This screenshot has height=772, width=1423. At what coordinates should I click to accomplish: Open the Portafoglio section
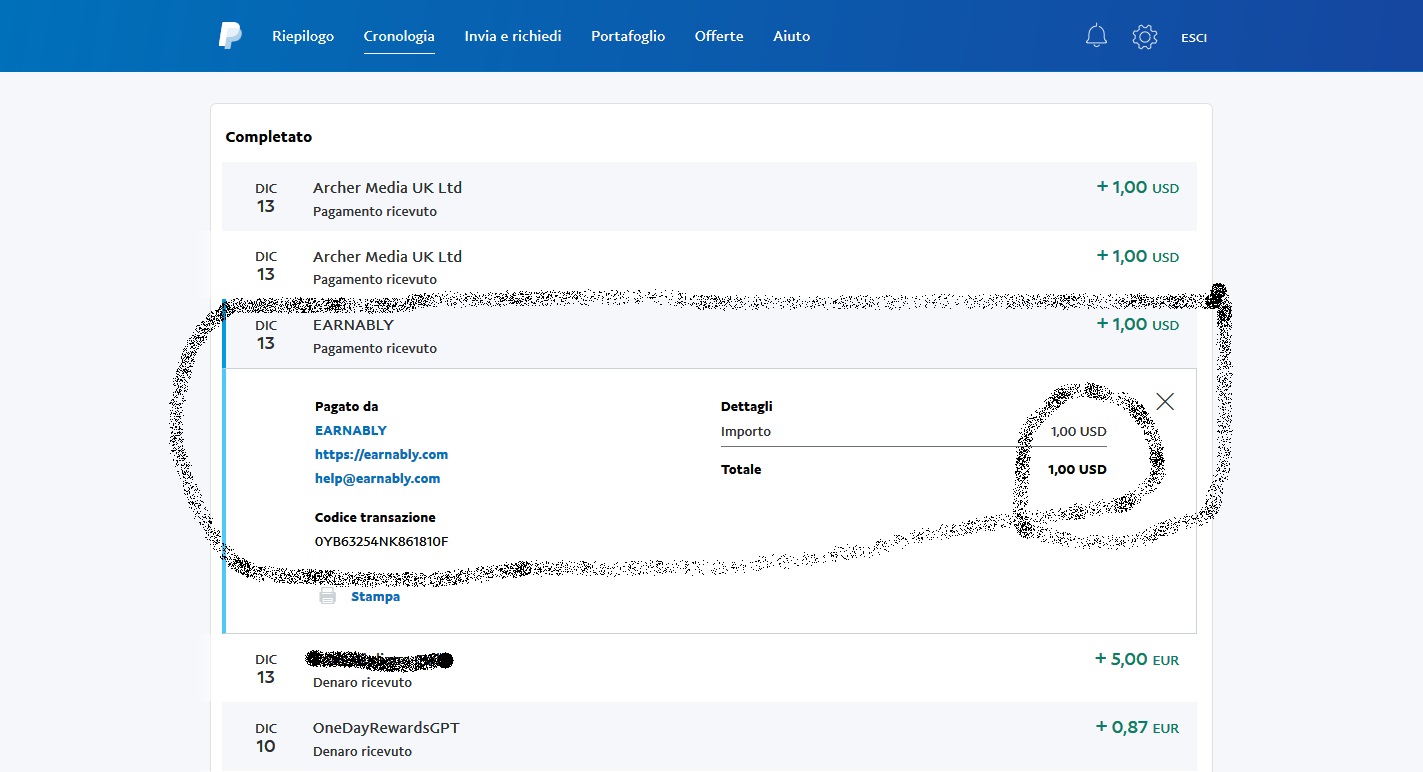[x=628, y=36]
